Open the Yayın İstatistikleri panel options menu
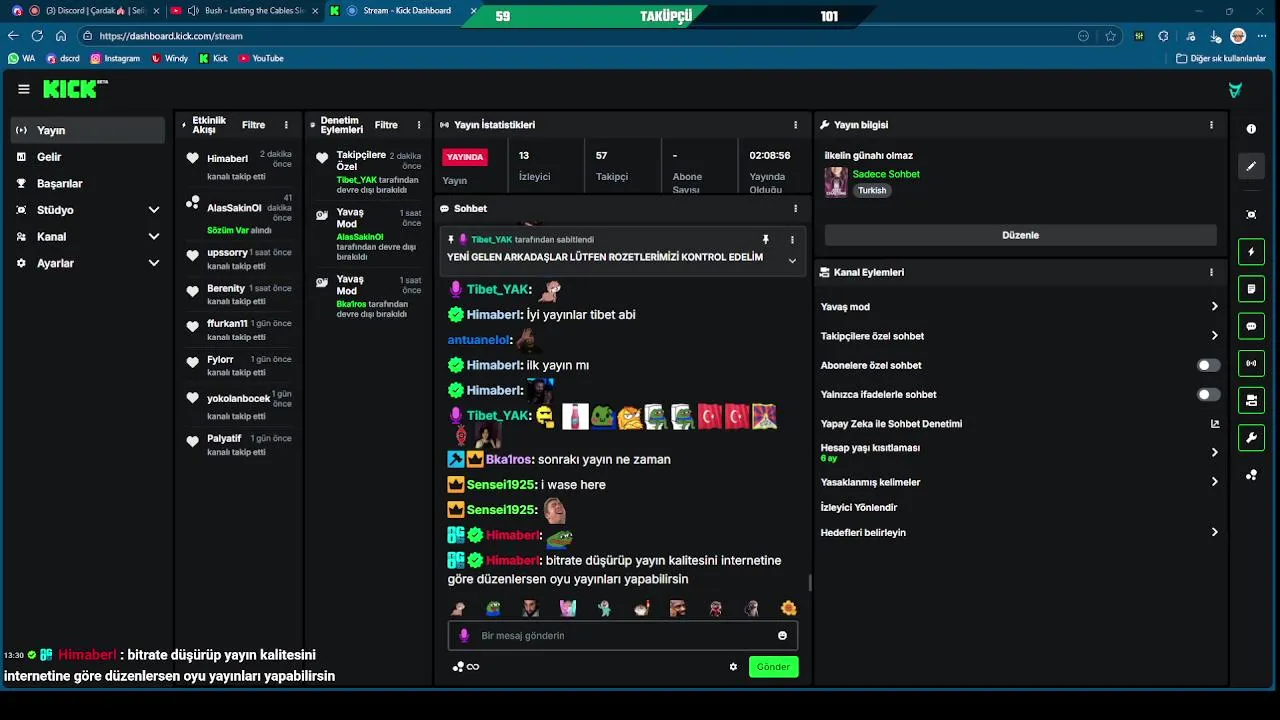The height and width of the screenshot is (720, 1280). (x=796, y=125)
